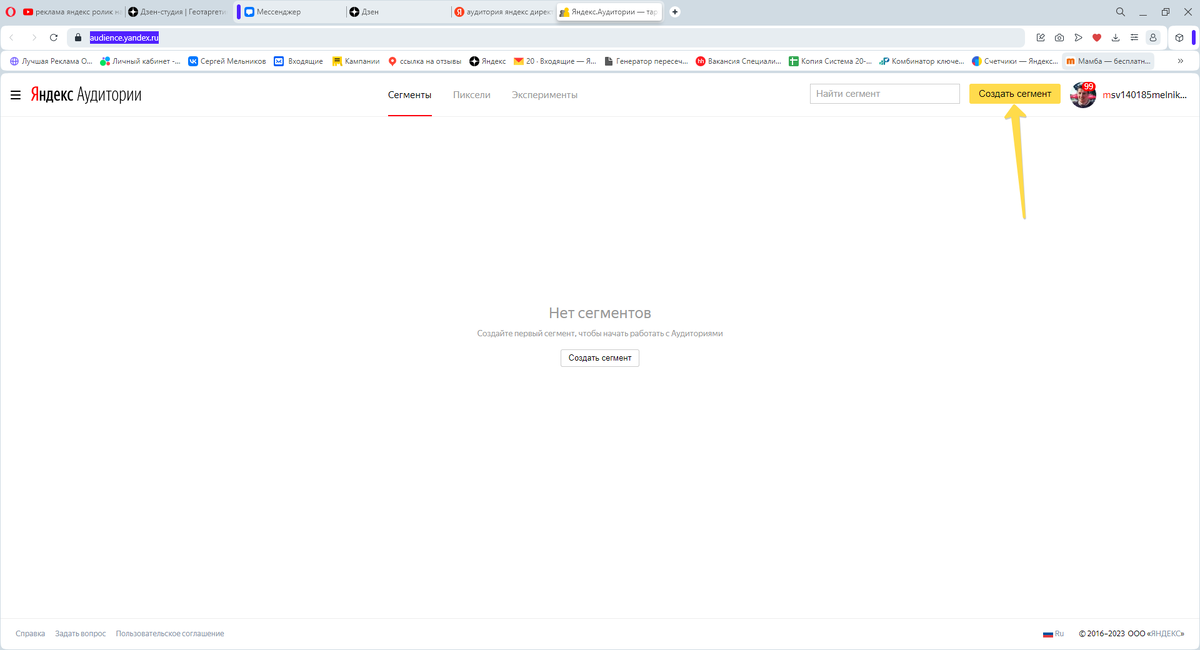Open the Сегменты tab

pos(410,95)
